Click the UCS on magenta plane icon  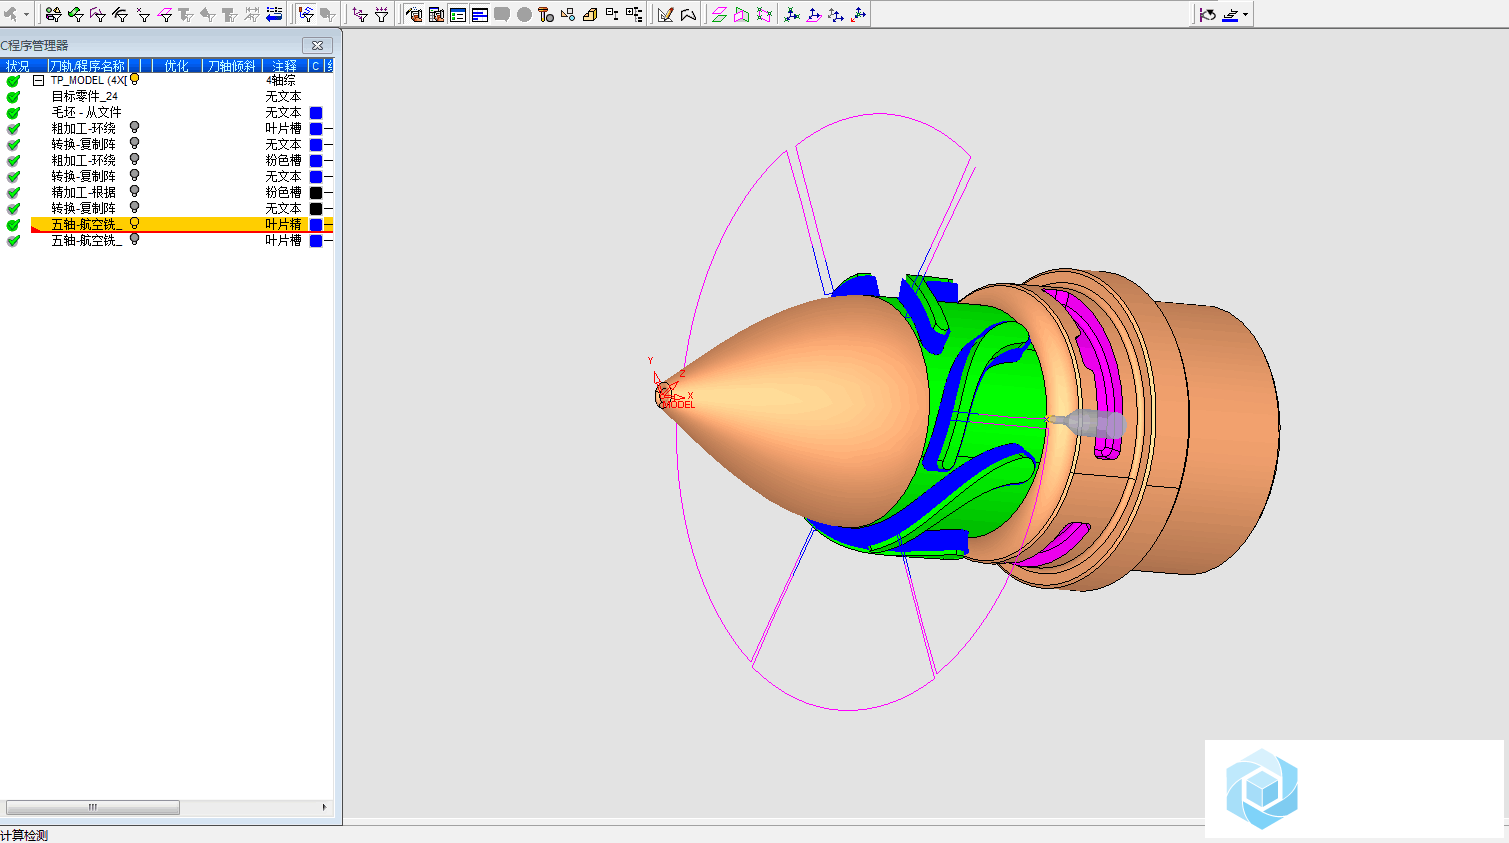tap(813, 14)
